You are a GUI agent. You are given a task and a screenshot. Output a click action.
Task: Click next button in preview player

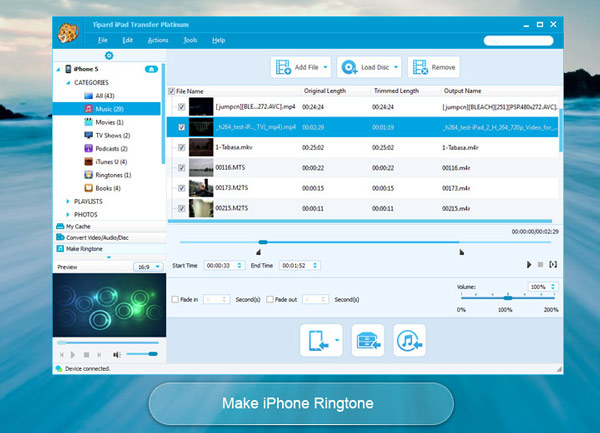click(99, 355)
